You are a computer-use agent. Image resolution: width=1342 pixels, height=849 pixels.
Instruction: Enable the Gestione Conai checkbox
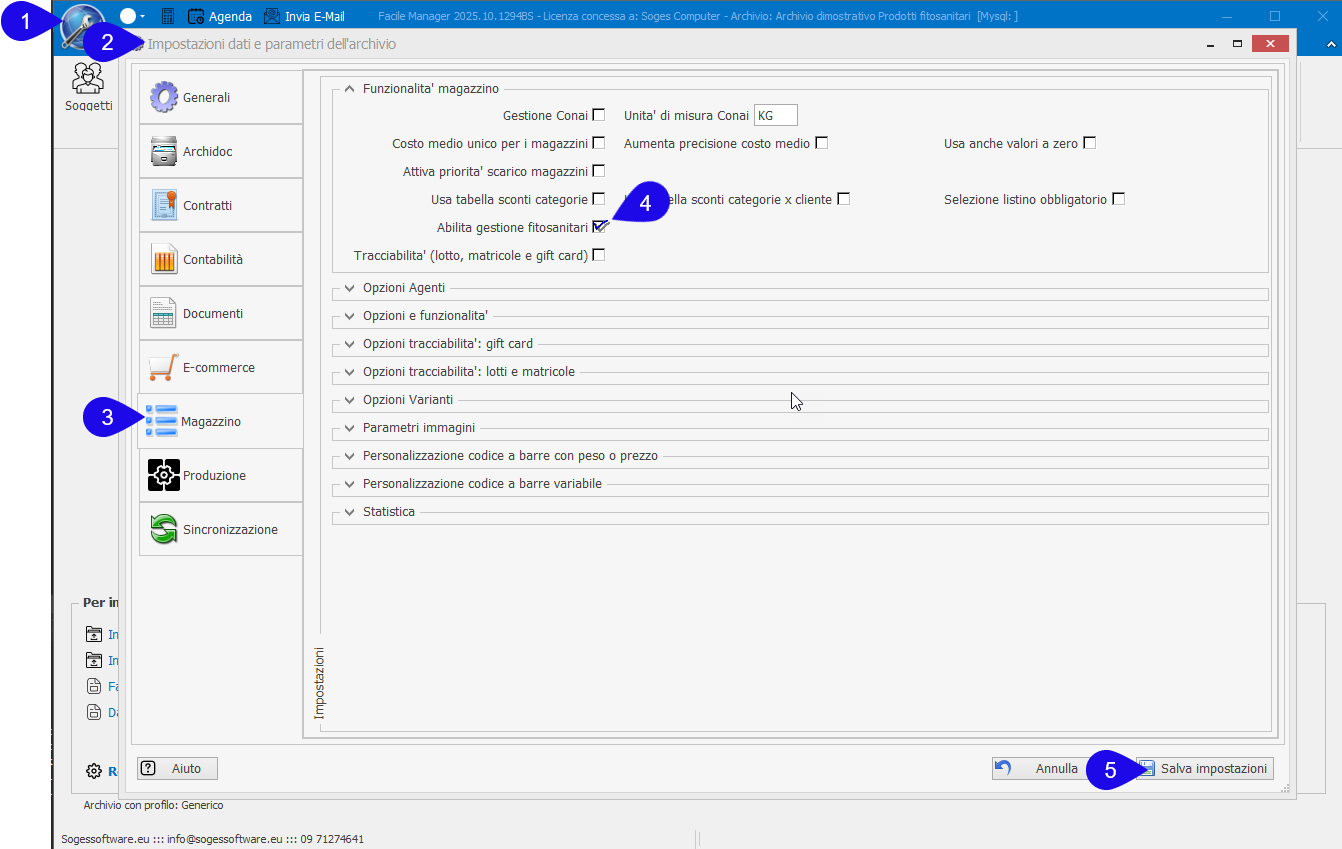[x=599, y=115]
